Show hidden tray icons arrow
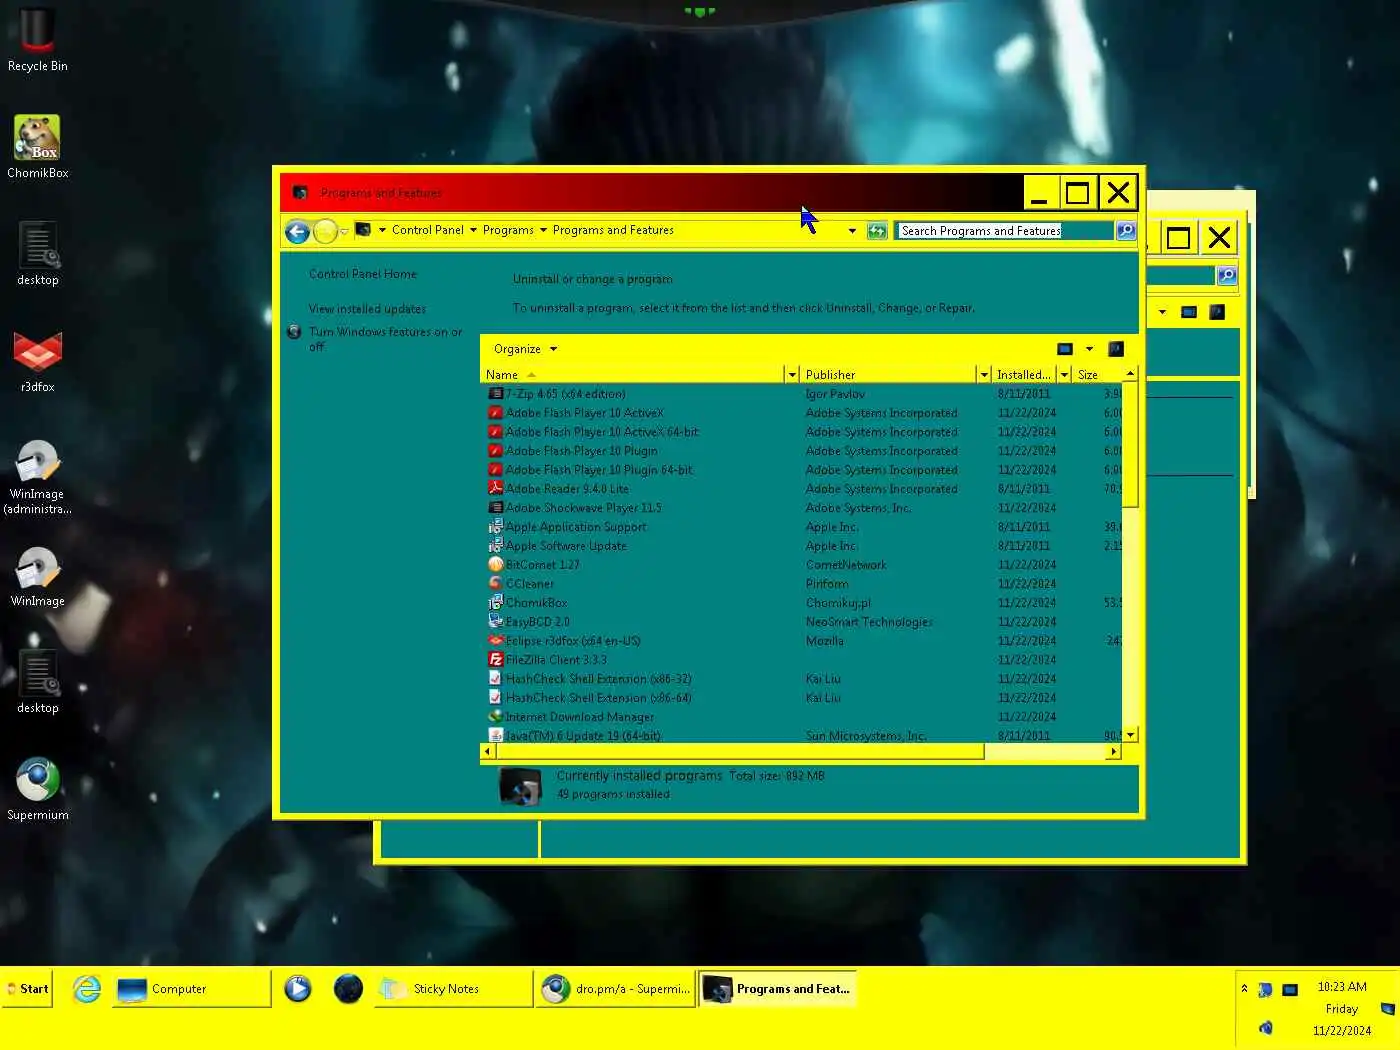 point(1244,989)
